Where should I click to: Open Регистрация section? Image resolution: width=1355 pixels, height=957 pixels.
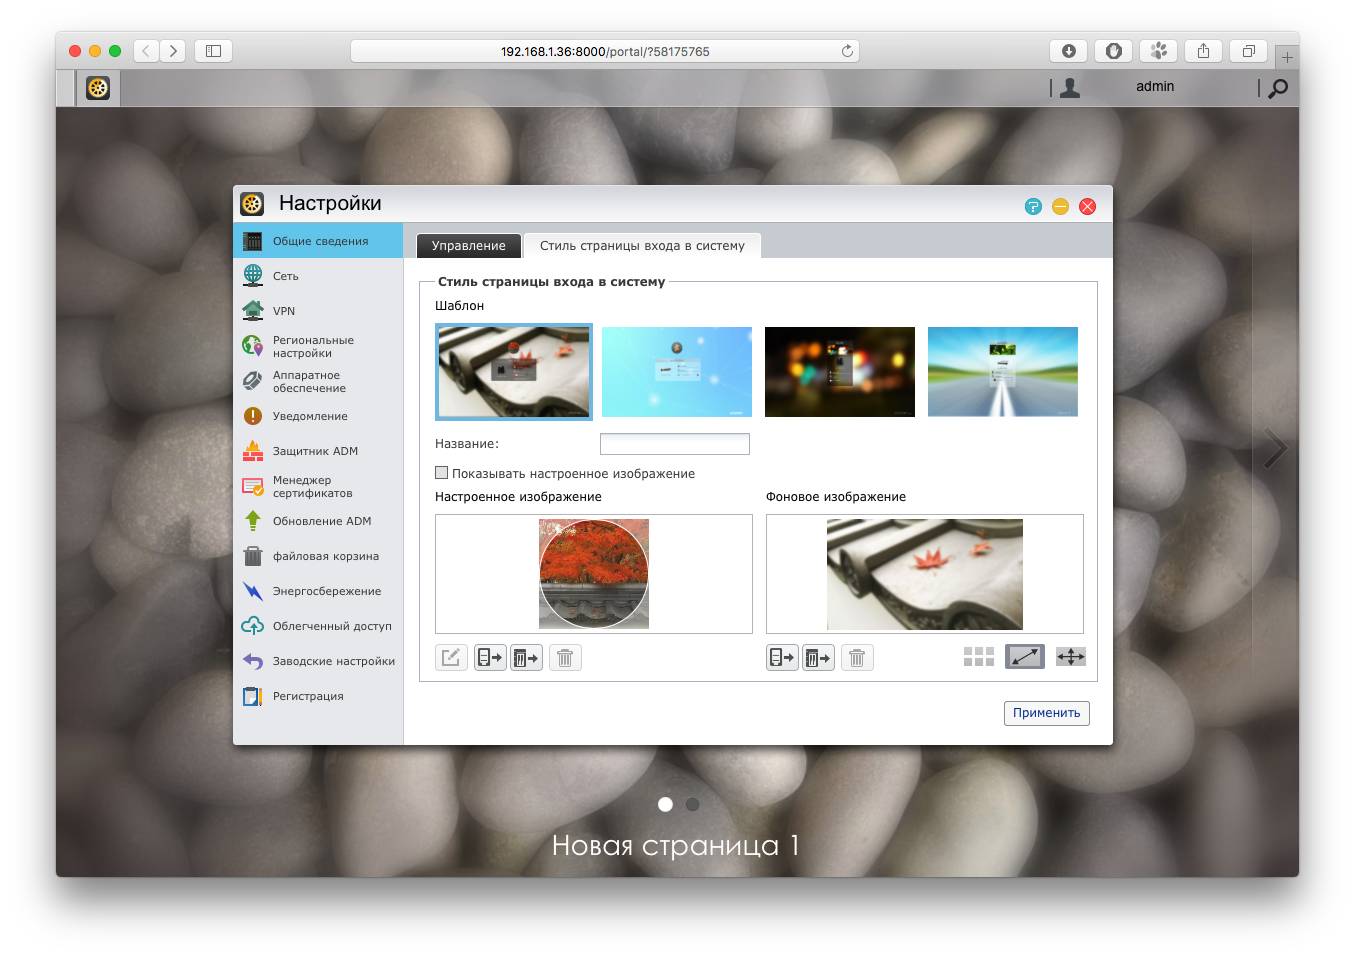click(318, 696)
